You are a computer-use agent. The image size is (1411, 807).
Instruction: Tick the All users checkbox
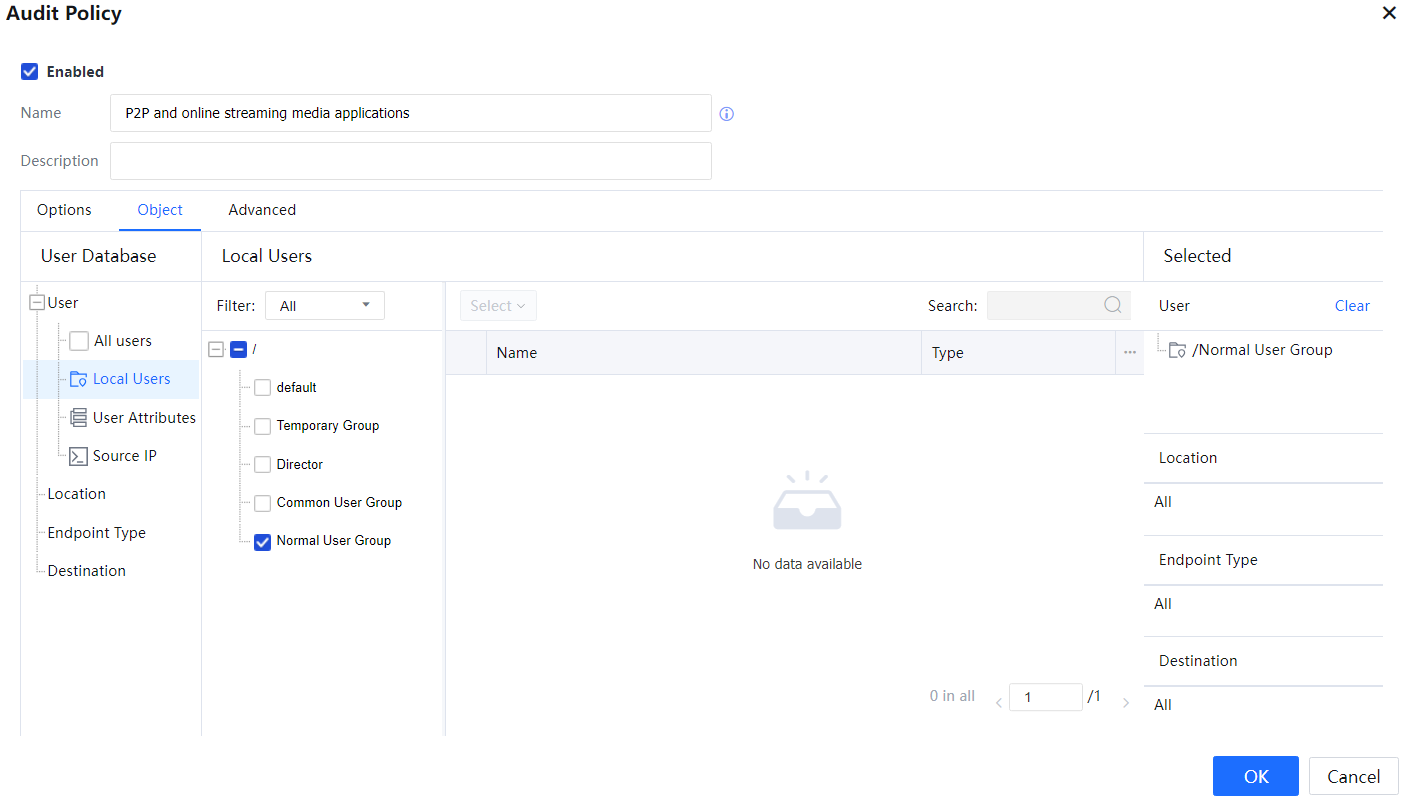tap(79, 341)
